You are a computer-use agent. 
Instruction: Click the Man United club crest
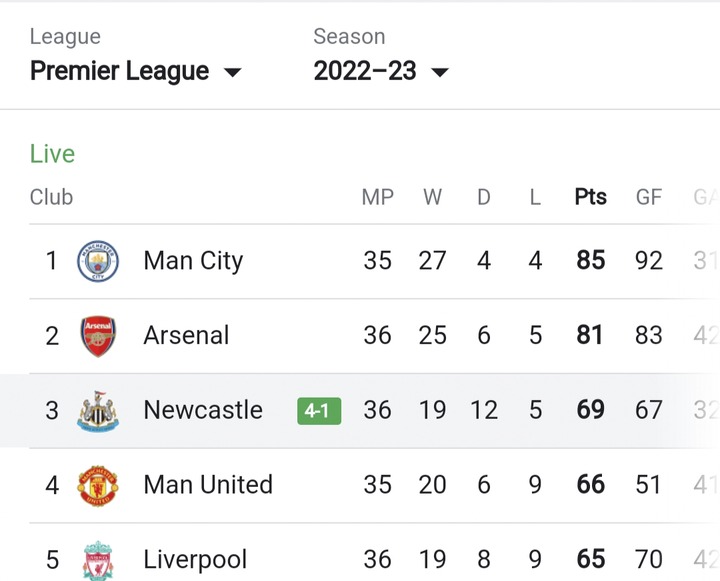click(x=98, y=485)
